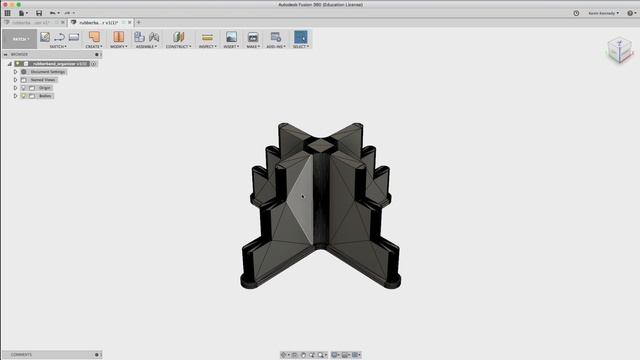Click the Assemble new component icon
Image resolution: width=640 pixels, height=360 pixels.
pos(139,37)
